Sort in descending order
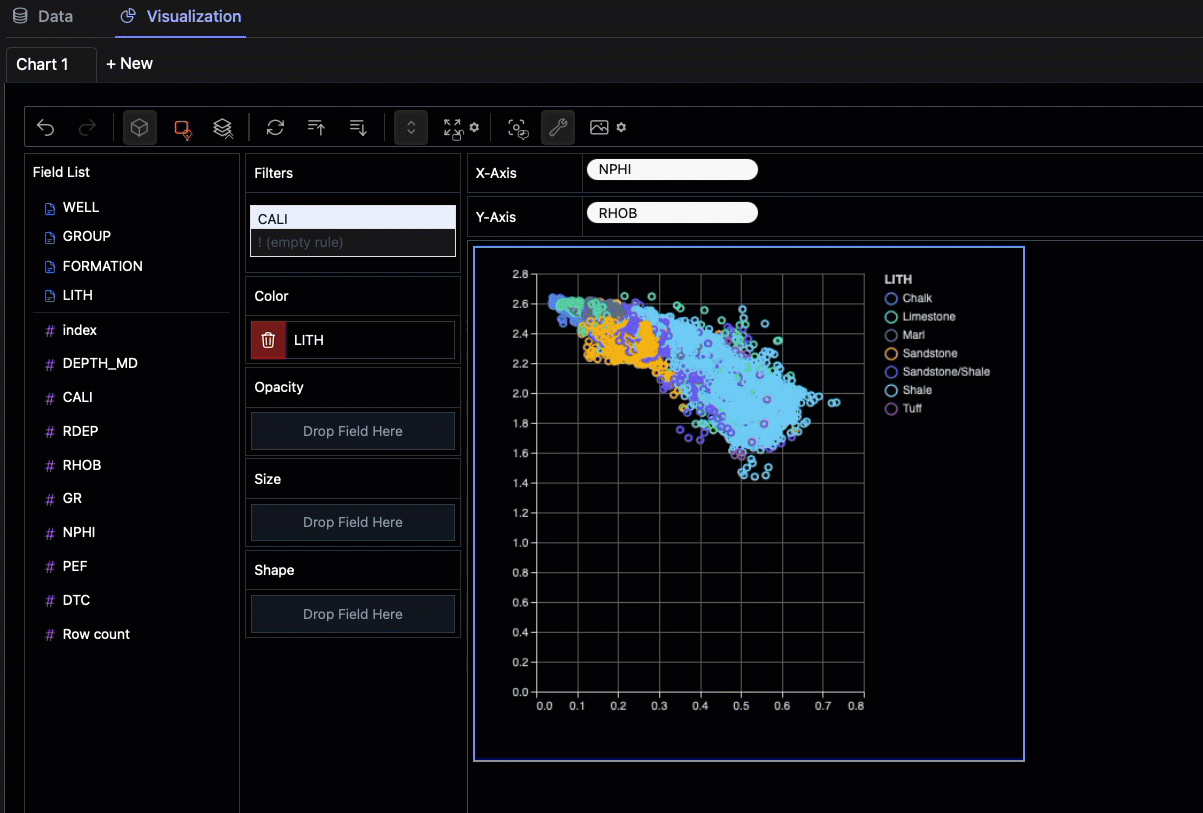This screenshot has width=1203, height=813. point(359,127)
